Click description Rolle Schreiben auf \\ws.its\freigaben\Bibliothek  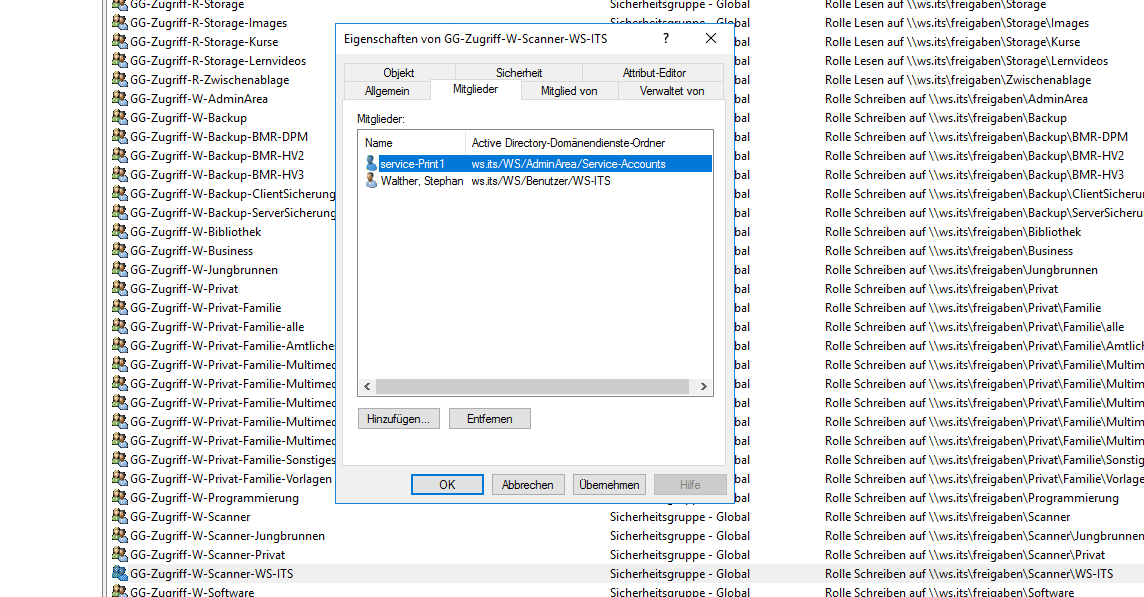coord(953,231)
